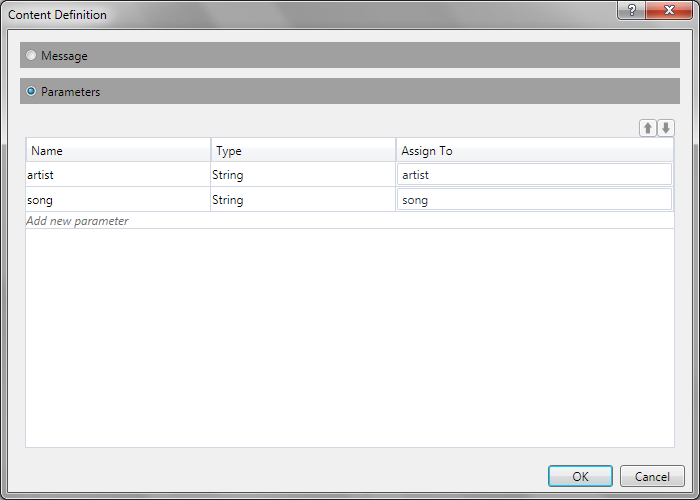Screen dimensions: 700x500
Task: Move selected parameter down with arrow icon
Action: click(666, 128)
